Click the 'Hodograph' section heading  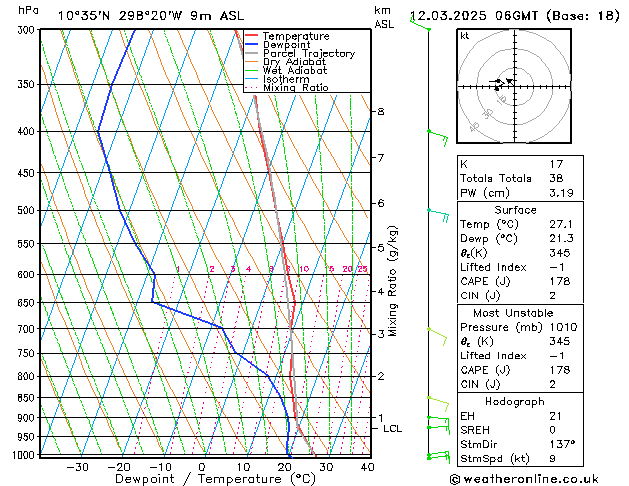[x=515, y=402]
